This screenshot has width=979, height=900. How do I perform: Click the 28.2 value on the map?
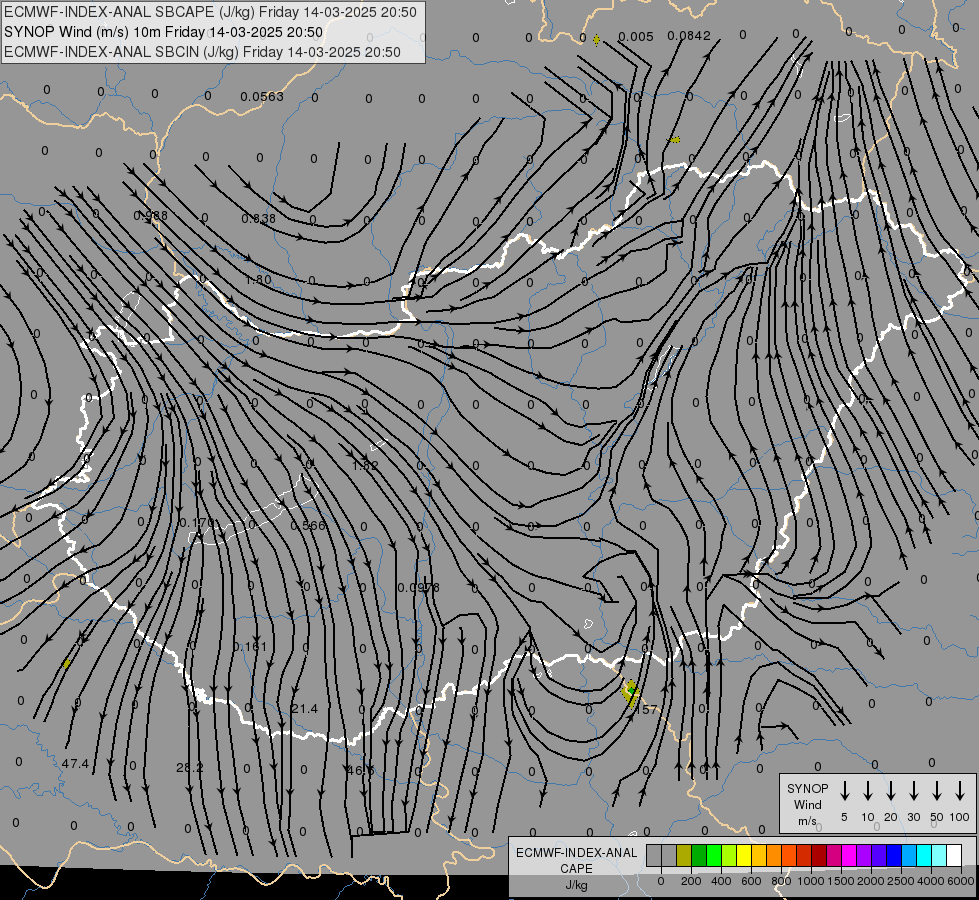point(190,767)
